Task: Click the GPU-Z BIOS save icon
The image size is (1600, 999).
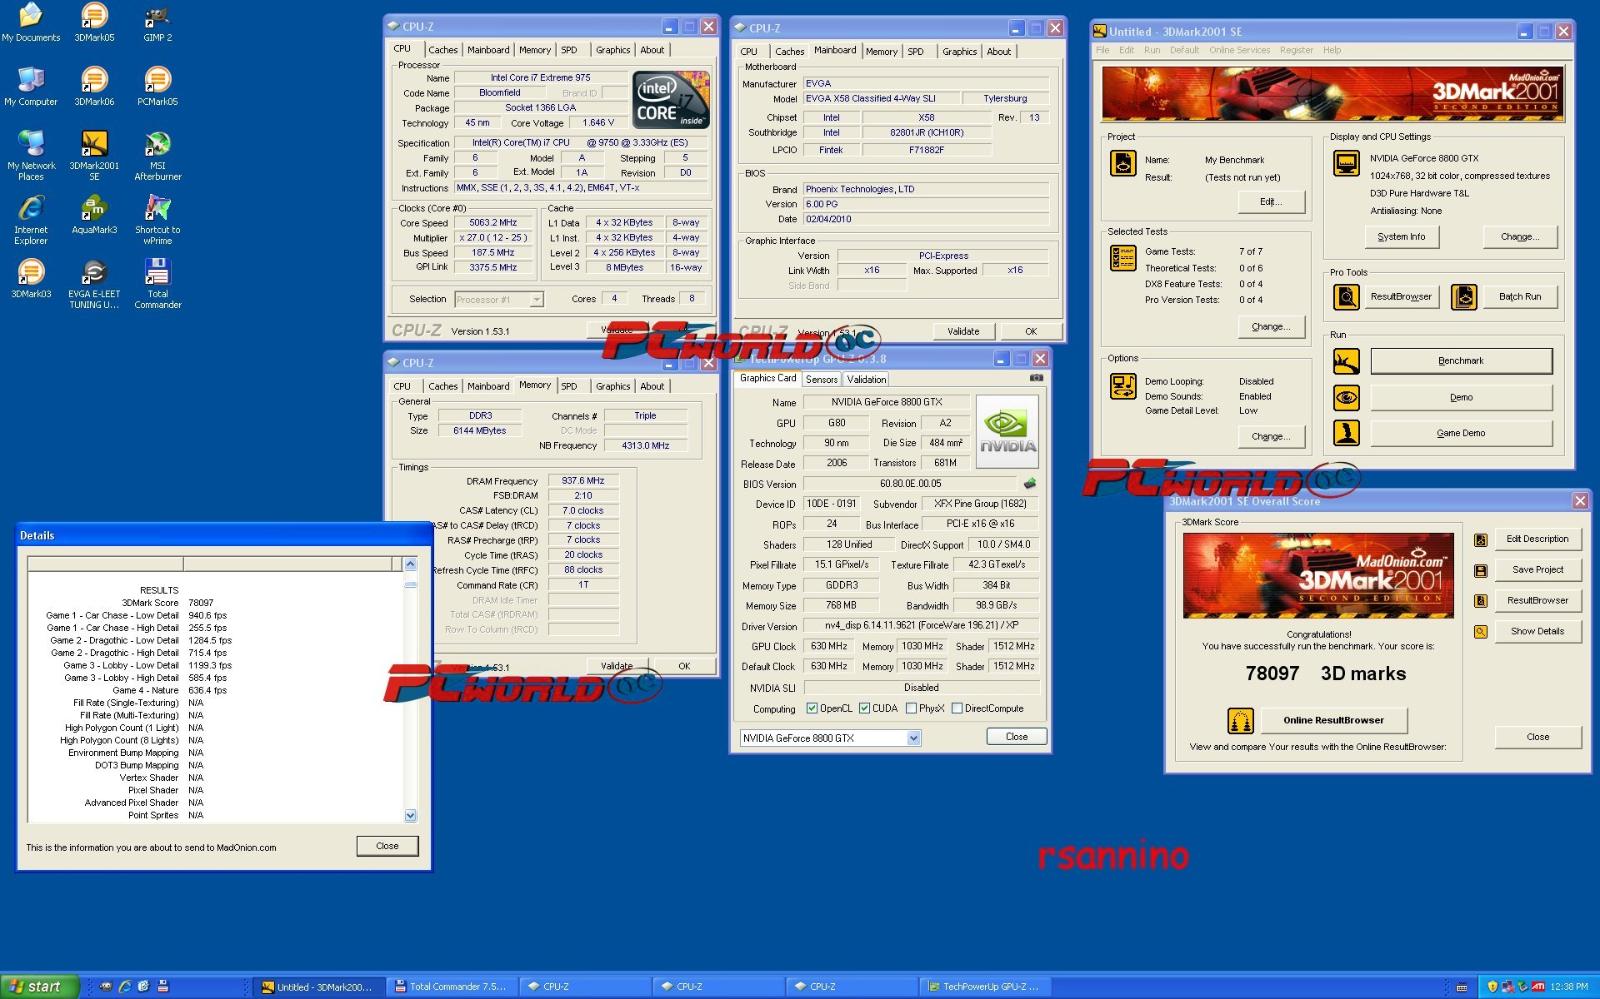Action: pyautogui.click(x=1029, y=483)
